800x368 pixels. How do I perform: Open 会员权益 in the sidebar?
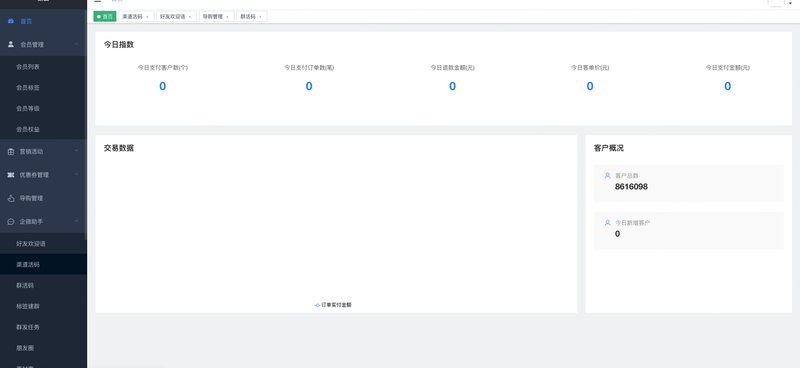coord(43,130)
